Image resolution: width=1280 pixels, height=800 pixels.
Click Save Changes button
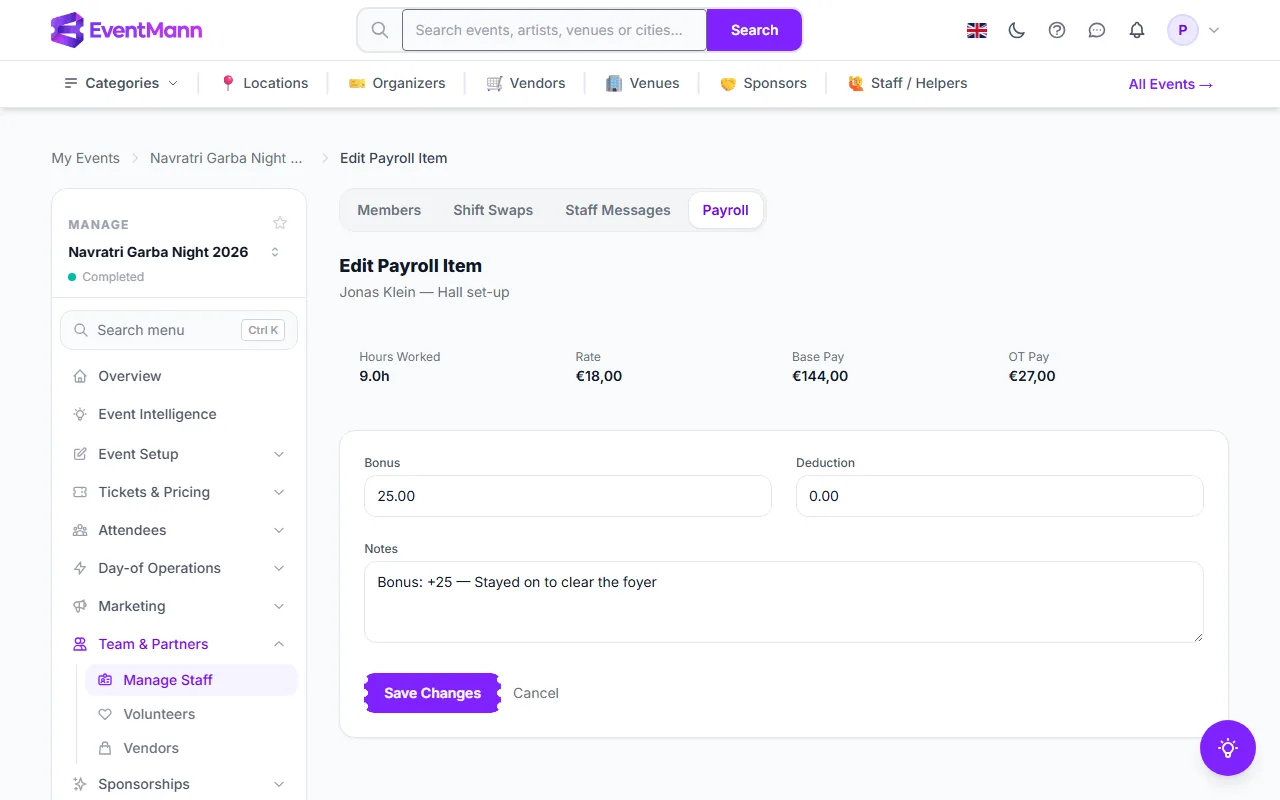pyautogui.click(x=432, y=693)
